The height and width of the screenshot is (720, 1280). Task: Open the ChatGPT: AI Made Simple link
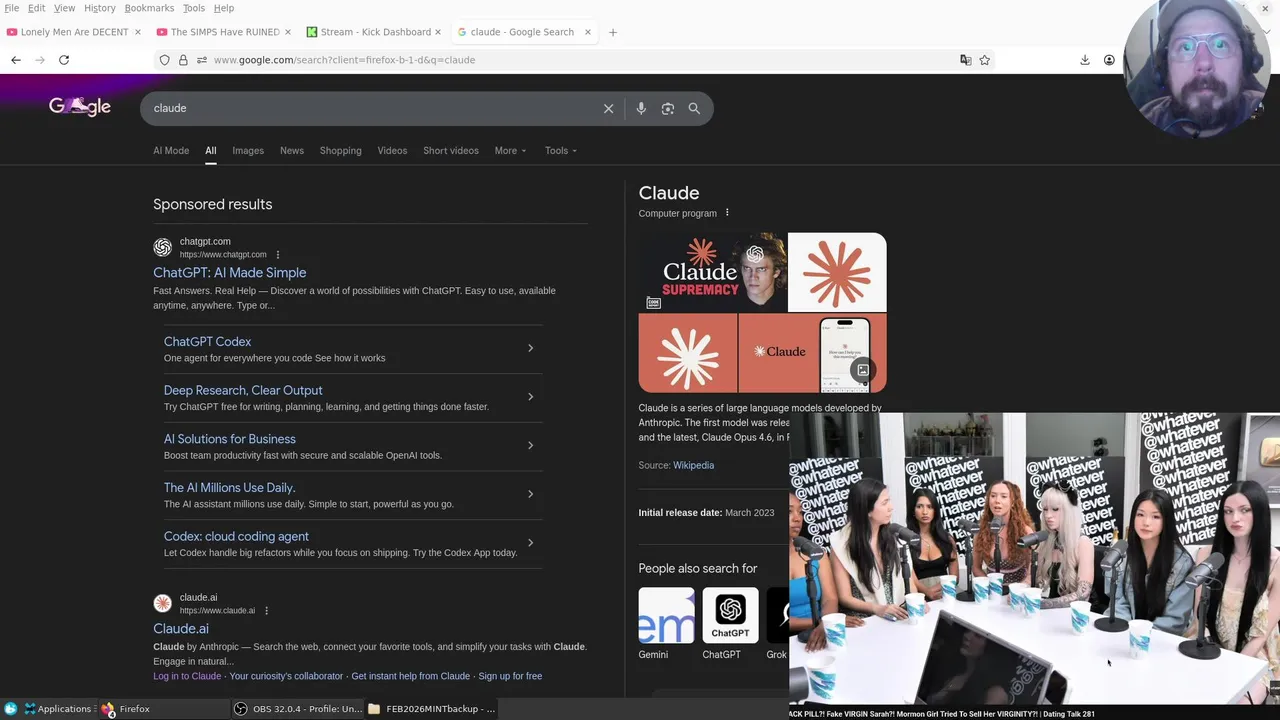click(x=230, y=273)
